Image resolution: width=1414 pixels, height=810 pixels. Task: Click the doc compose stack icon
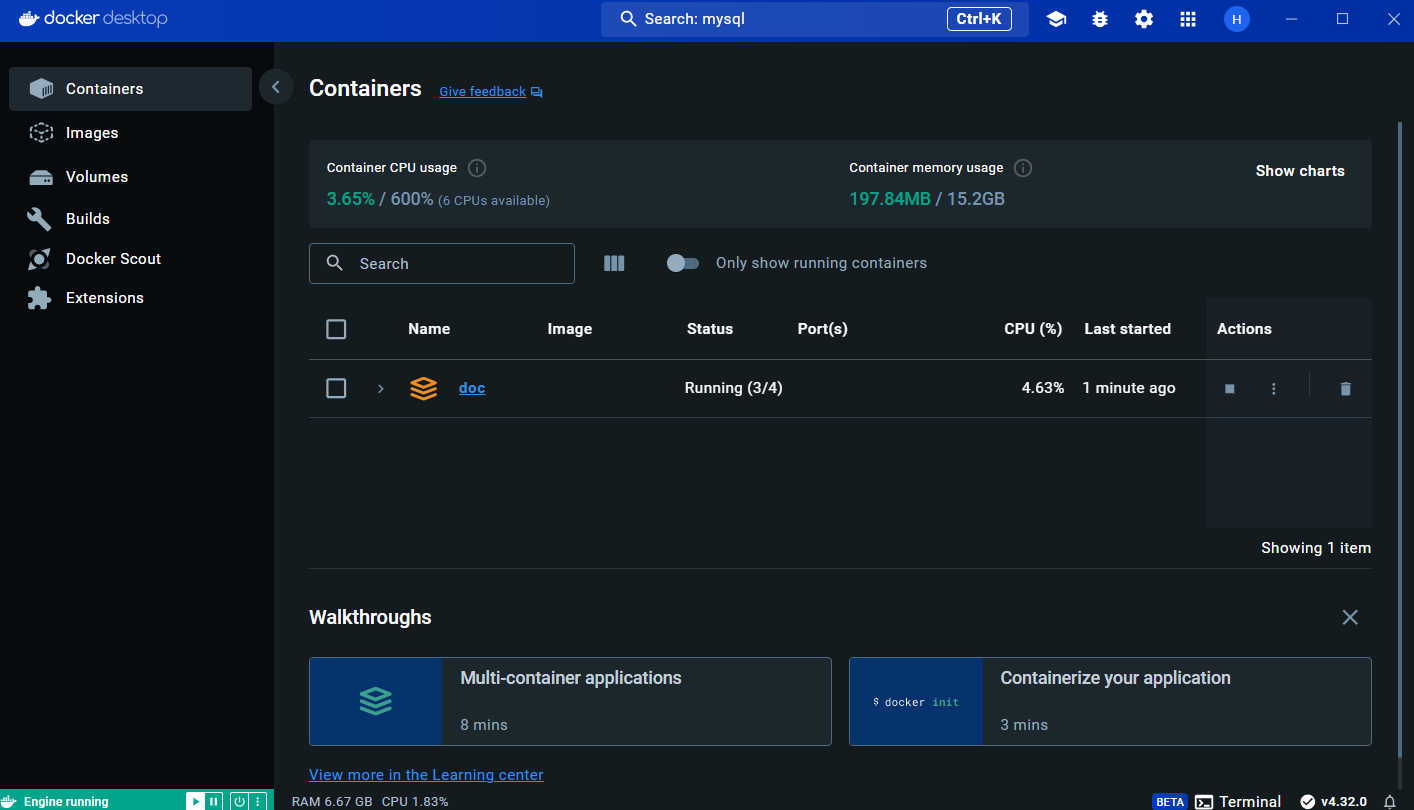[x=424, y=388]
